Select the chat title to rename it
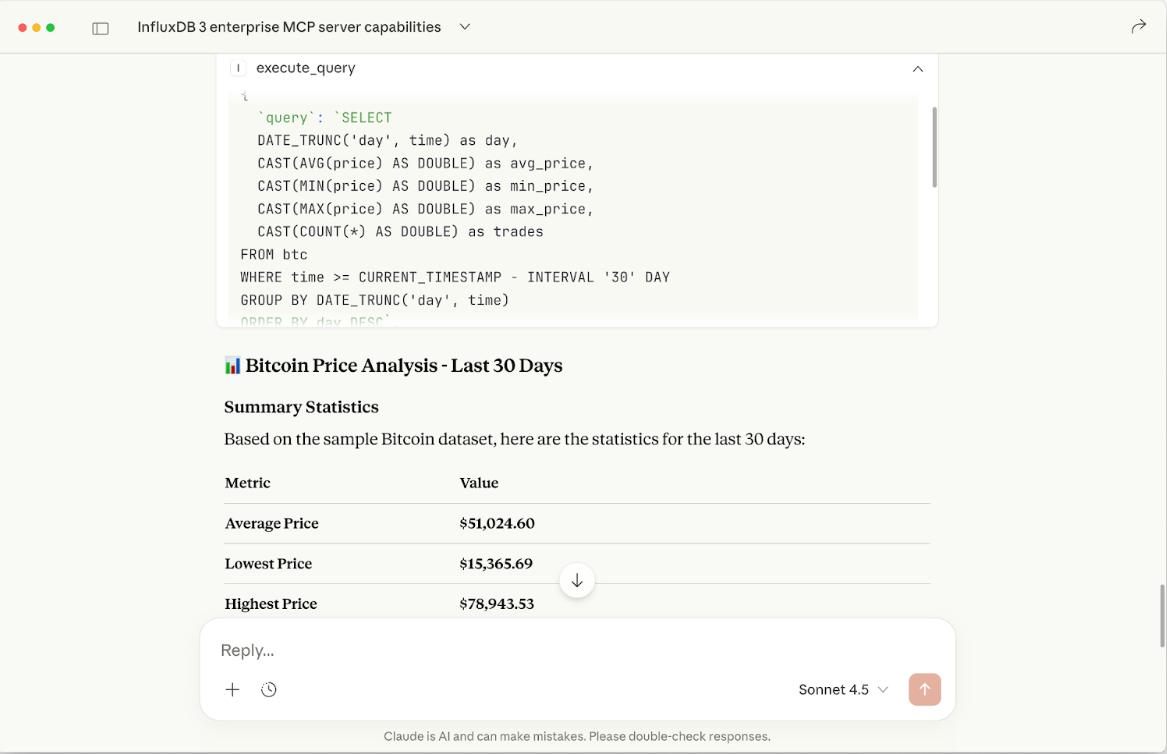This screenshot has height=754, width=1167. coord(288,27)
